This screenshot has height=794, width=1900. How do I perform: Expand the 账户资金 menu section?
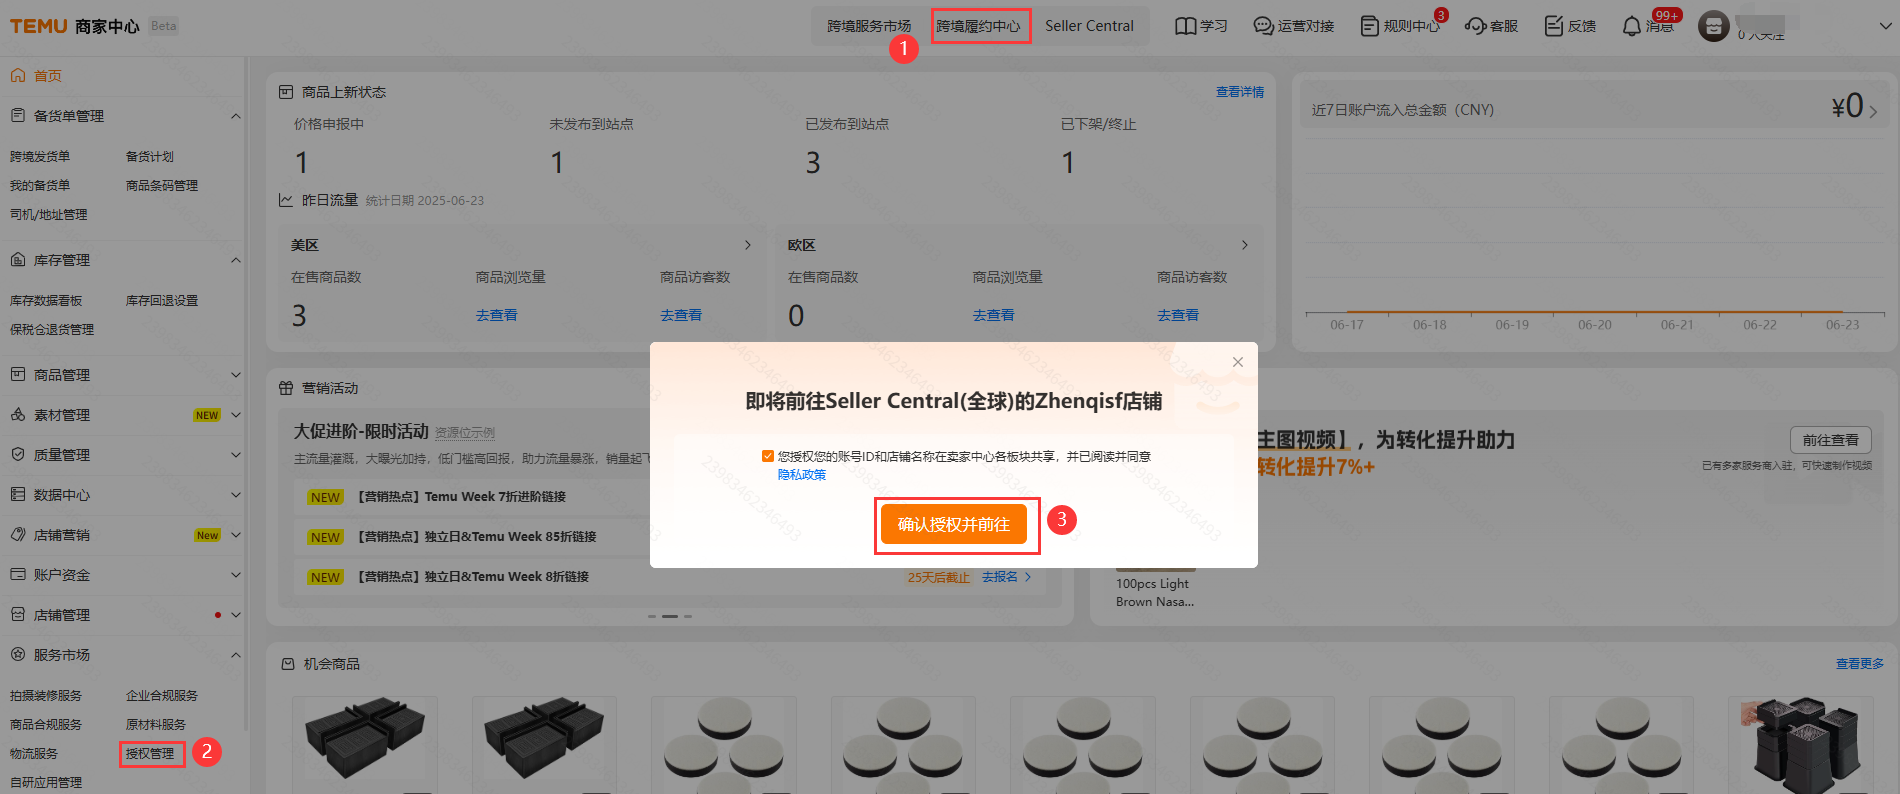click(236, 575)
